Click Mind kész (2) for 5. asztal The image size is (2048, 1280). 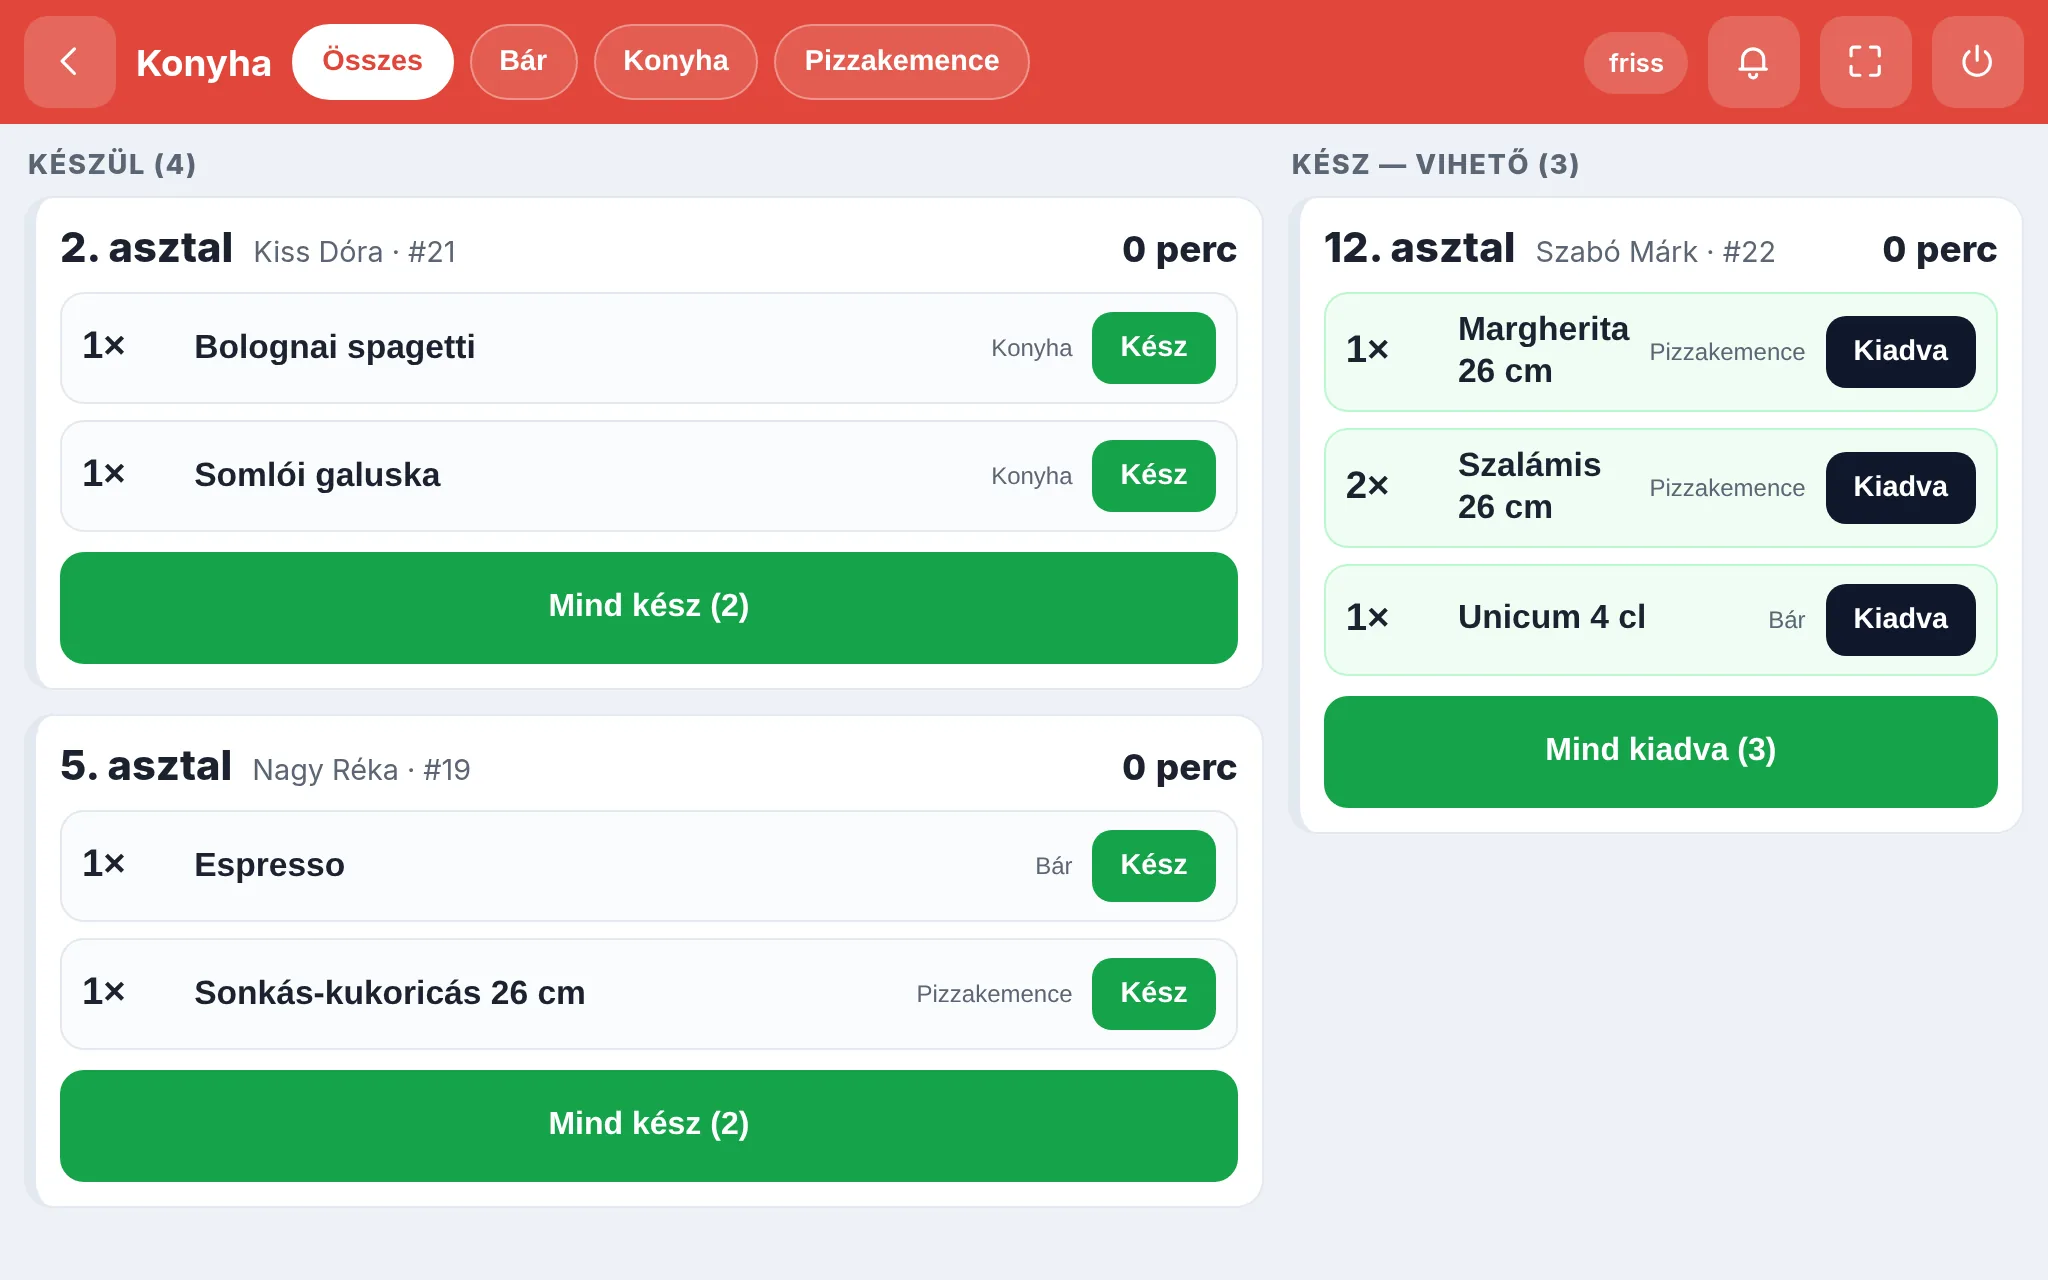[x=649, y=1126]
